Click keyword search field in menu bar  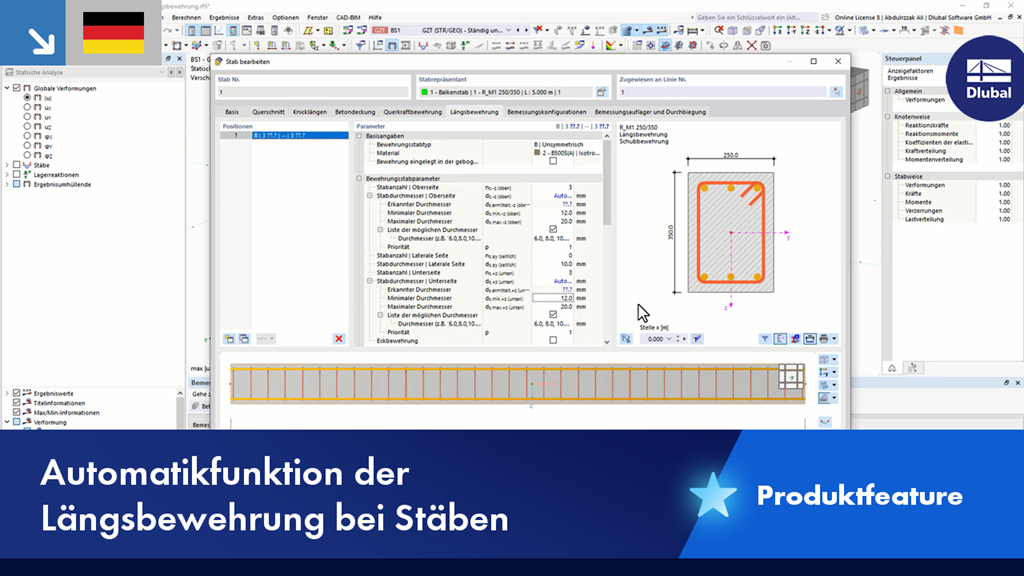click(x=756, y=18)
